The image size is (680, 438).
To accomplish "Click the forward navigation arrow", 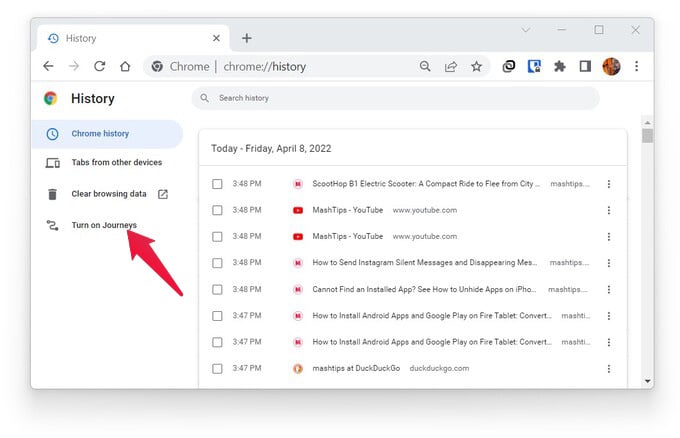I will point(74,66).
